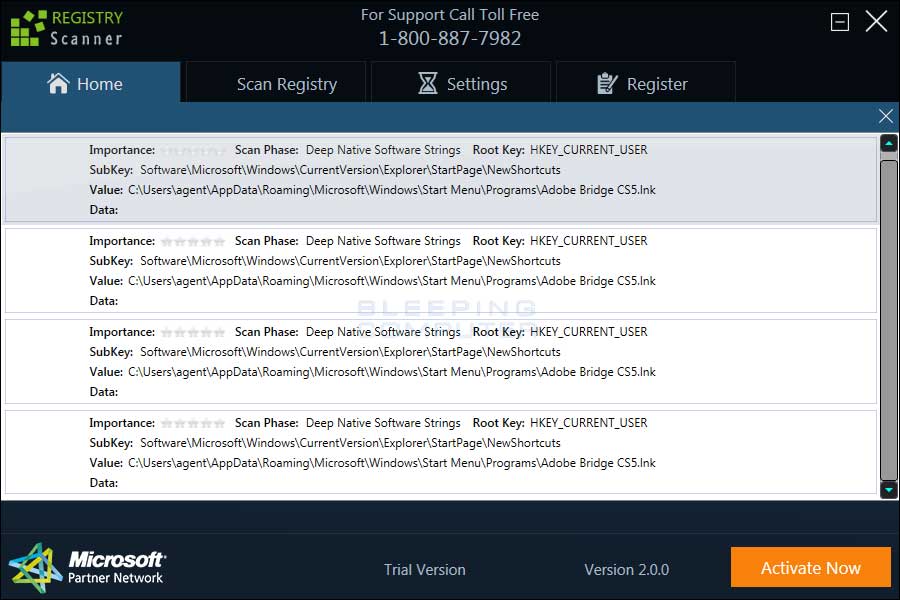The width and height of the screenshot is (900, 600).
Task: Minimize the Registry Scanner window
Action: (x=840, y=22)
